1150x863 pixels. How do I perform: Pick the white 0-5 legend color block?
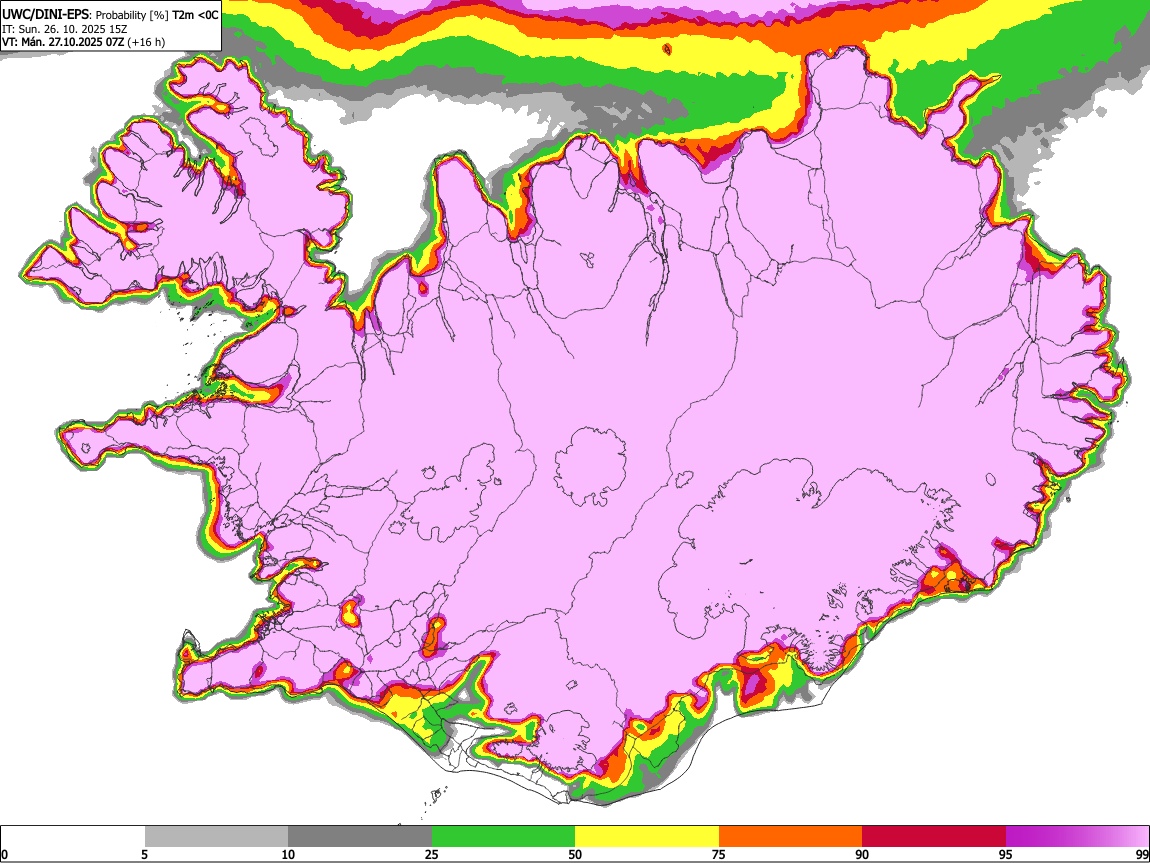point(73,837)
